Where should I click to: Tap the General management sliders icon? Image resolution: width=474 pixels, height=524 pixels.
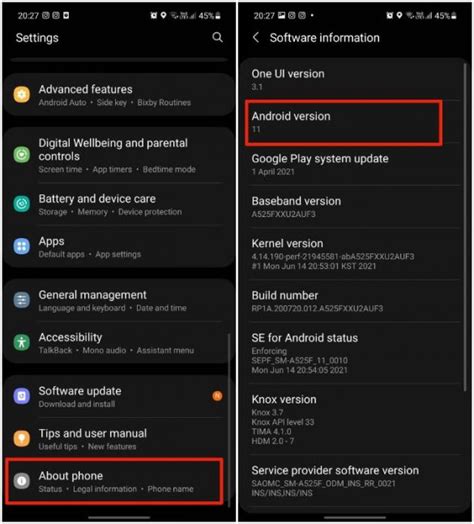tap(22, 300)
